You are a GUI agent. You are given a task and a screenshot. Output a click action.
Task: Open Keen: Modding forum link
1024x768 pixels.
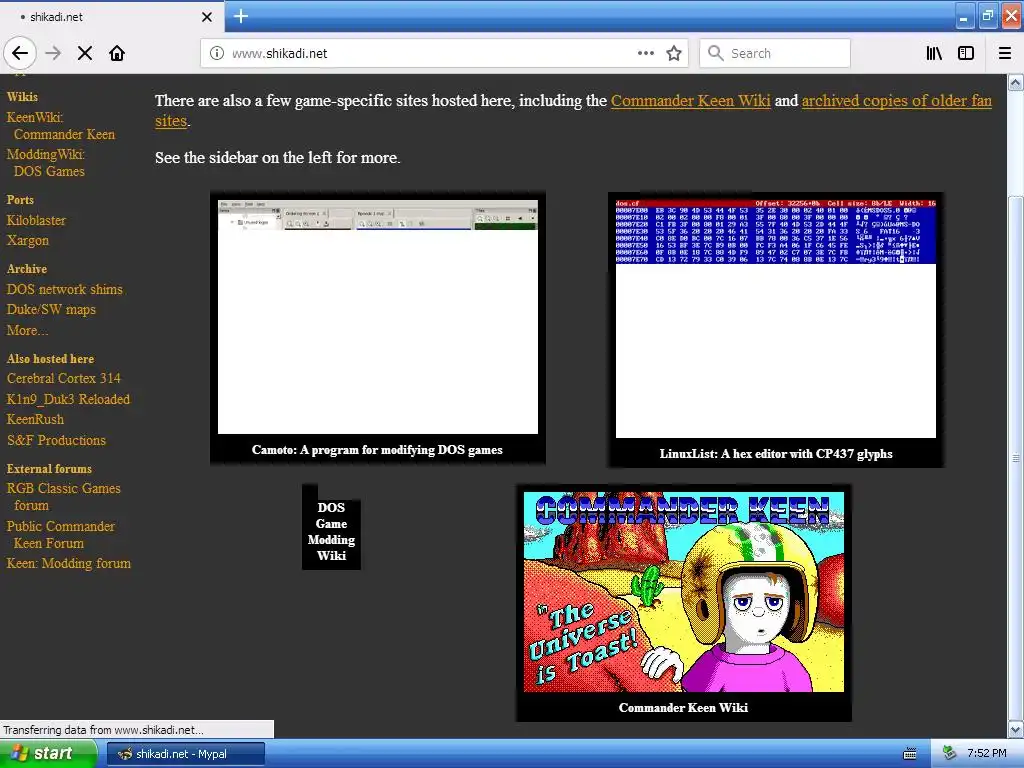69,563
